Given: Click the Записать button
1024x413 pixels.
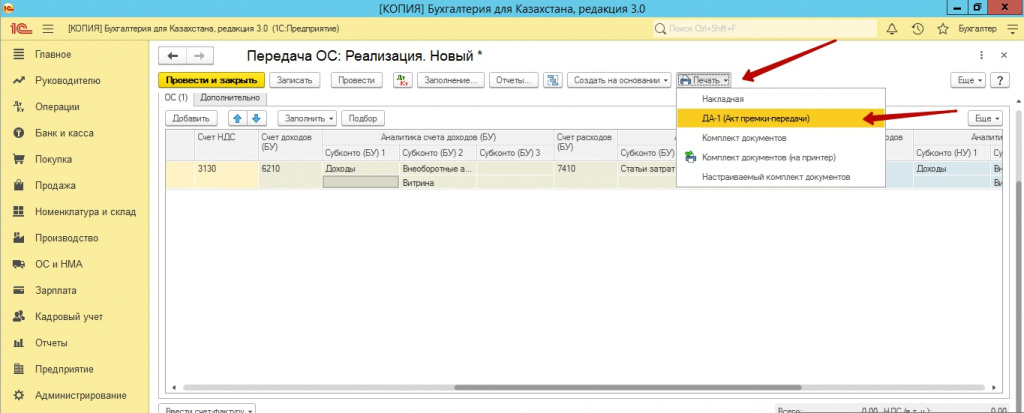Looking at the screenshot, I should (x=295, y=80).
